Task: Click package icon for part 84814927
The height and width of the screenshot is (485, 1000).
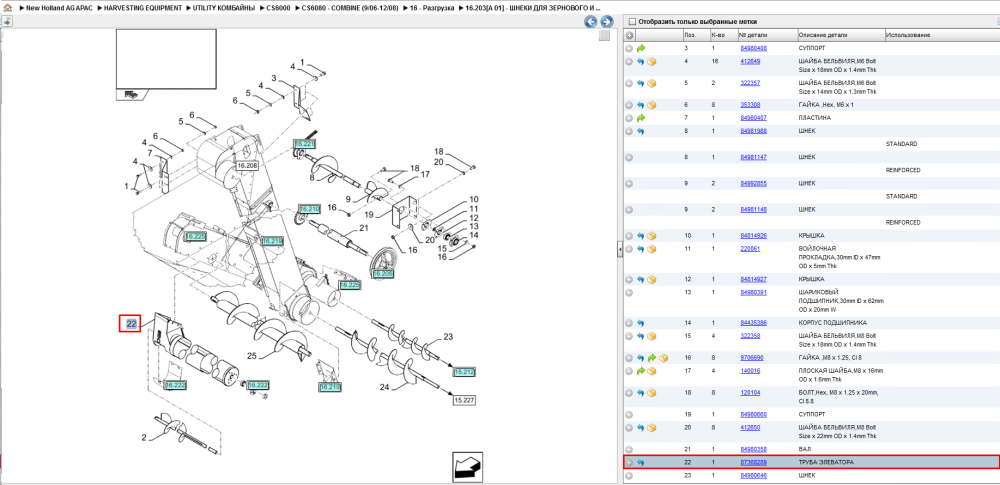Action: pyautogui.click(x=652, y=280)
